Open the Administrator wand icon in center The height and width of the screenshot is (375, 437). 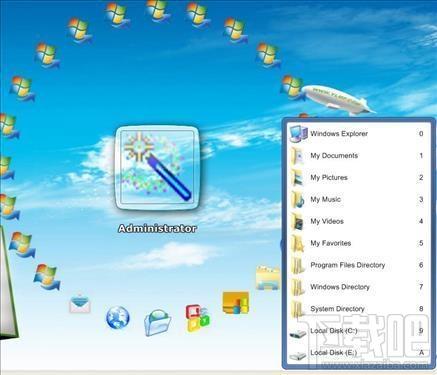tap(157, 168)
